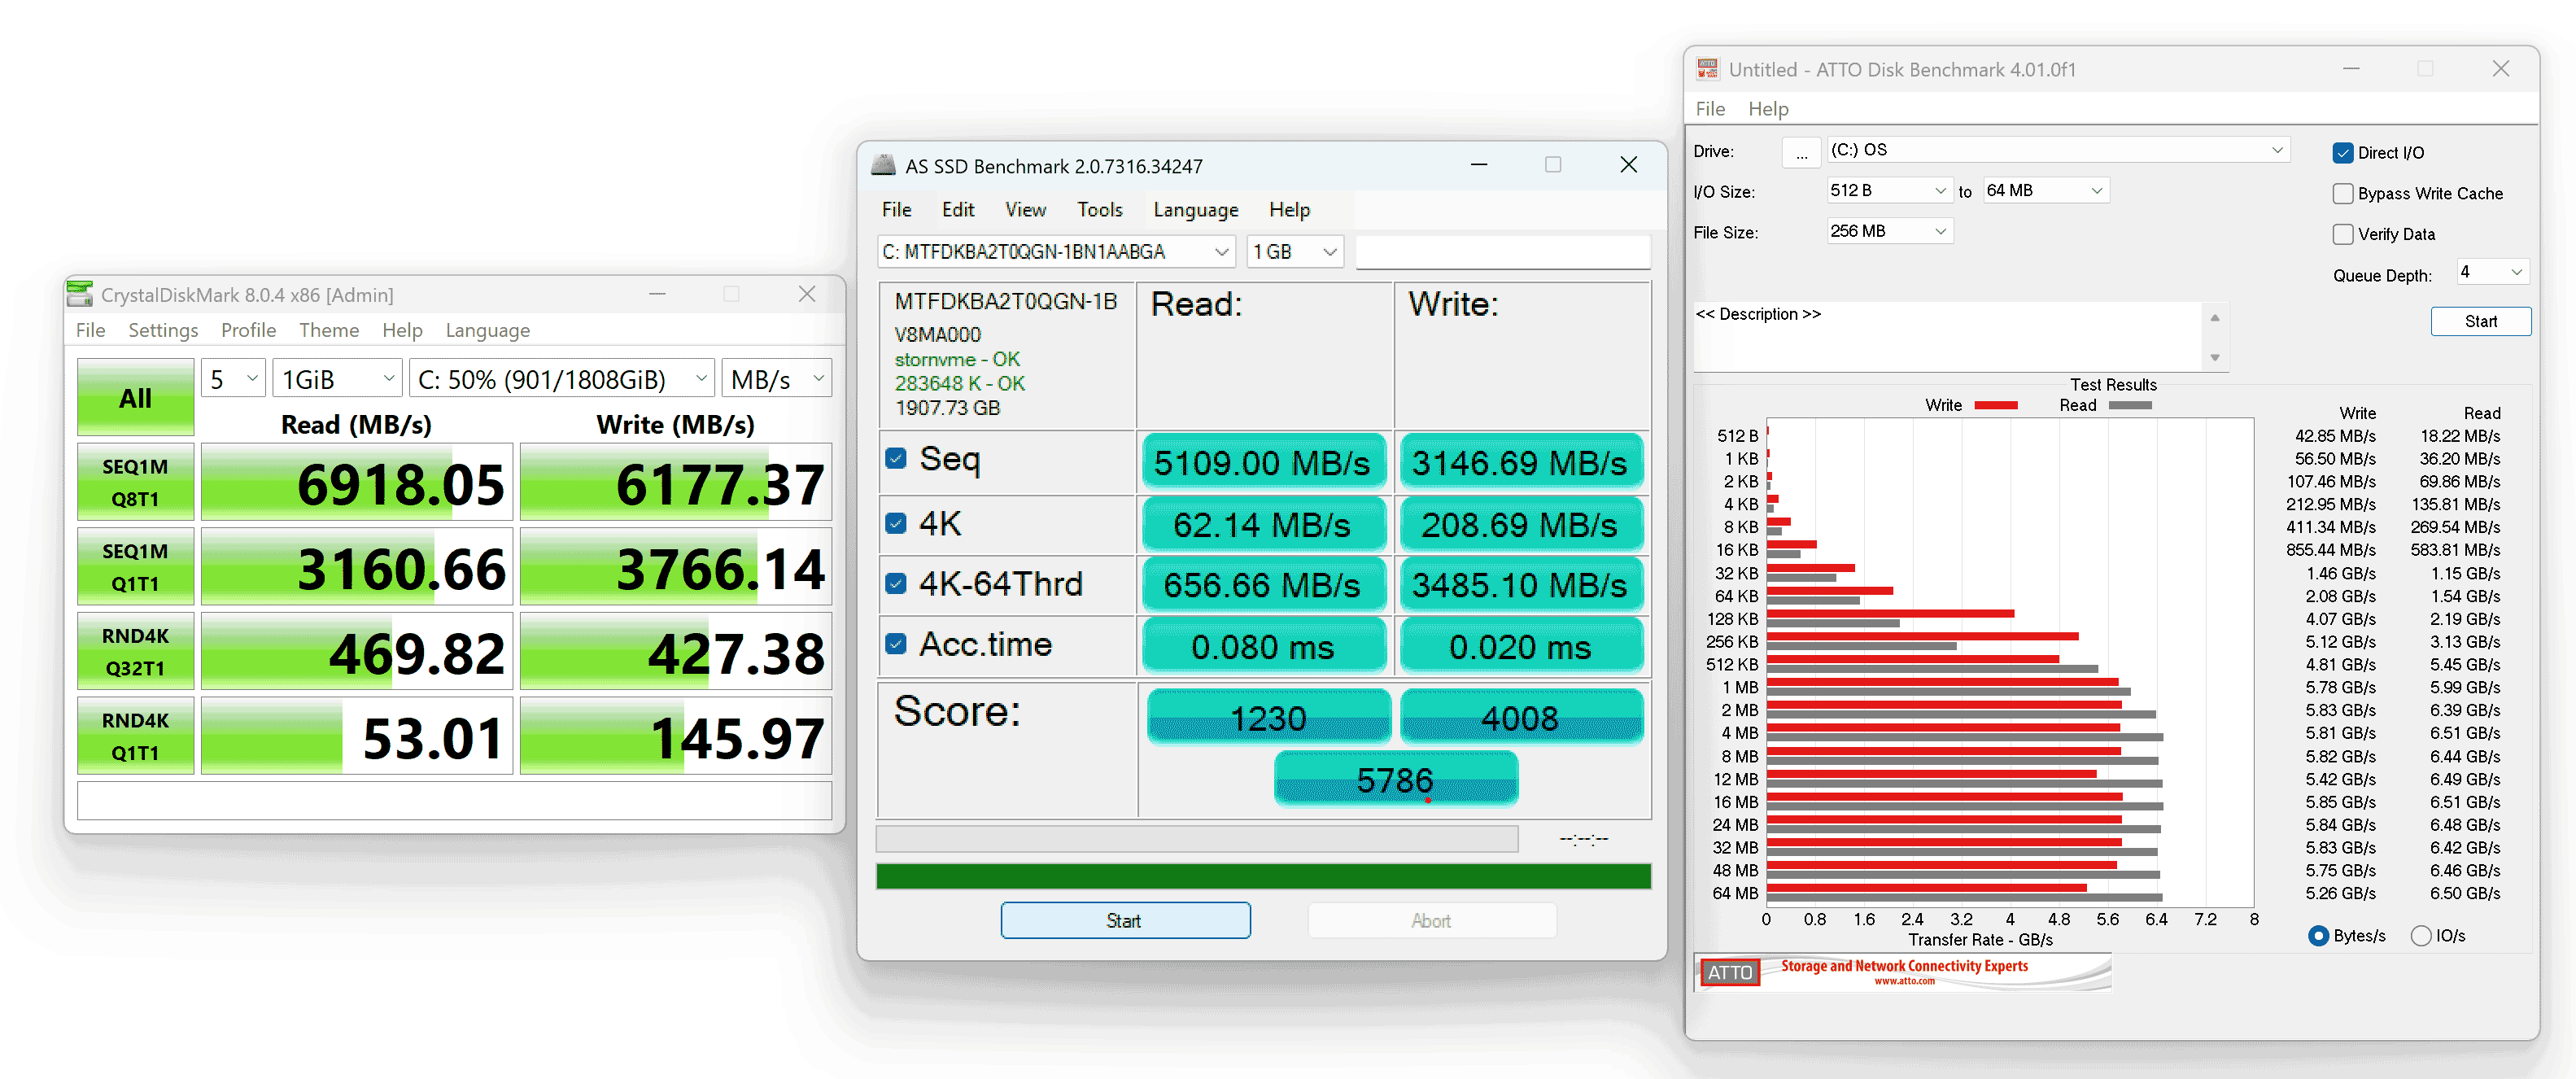2576x1079 pixels.
Task: Close the CrystalDiskMark window
Action: click(x=807, y=294)
